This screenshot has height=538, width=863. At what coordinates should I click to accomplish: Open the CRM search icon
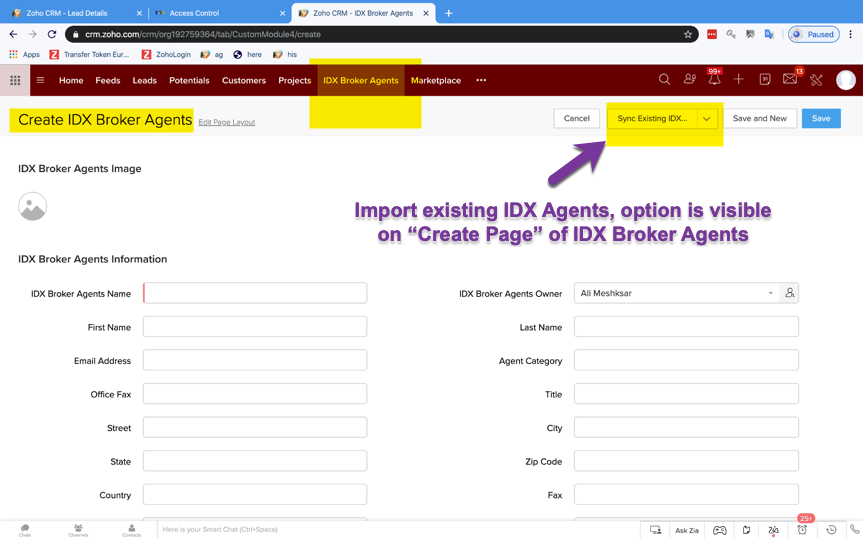[664, 80]
